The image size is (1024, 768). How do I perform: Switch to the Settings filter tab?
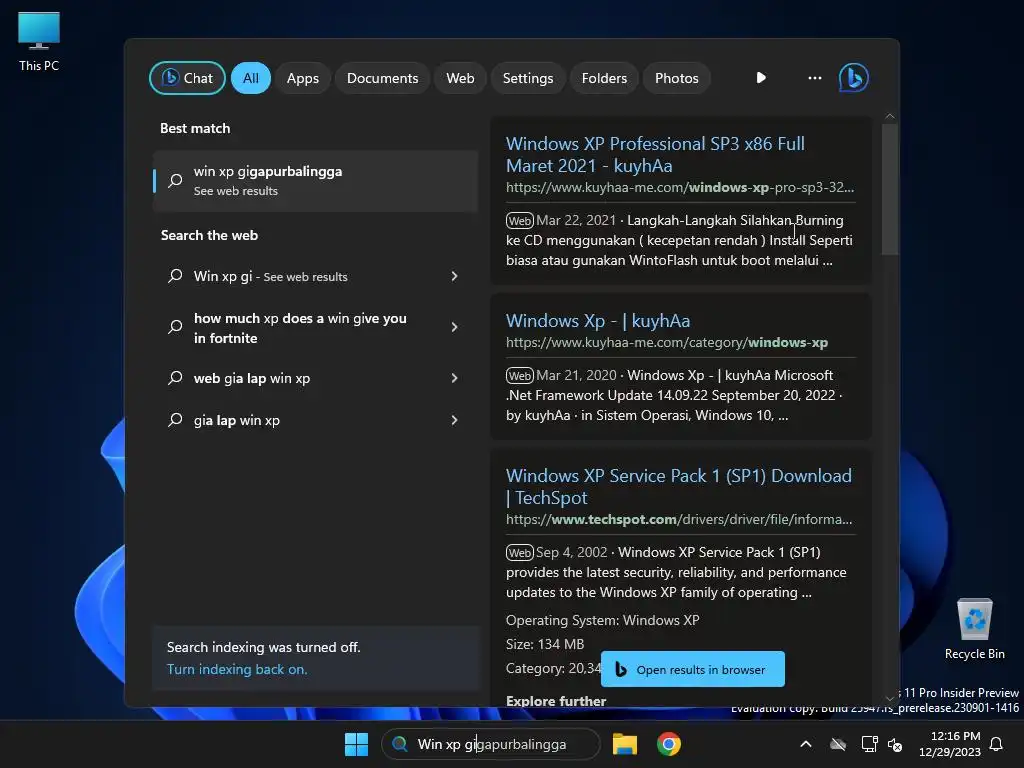[x=528, y=78]
